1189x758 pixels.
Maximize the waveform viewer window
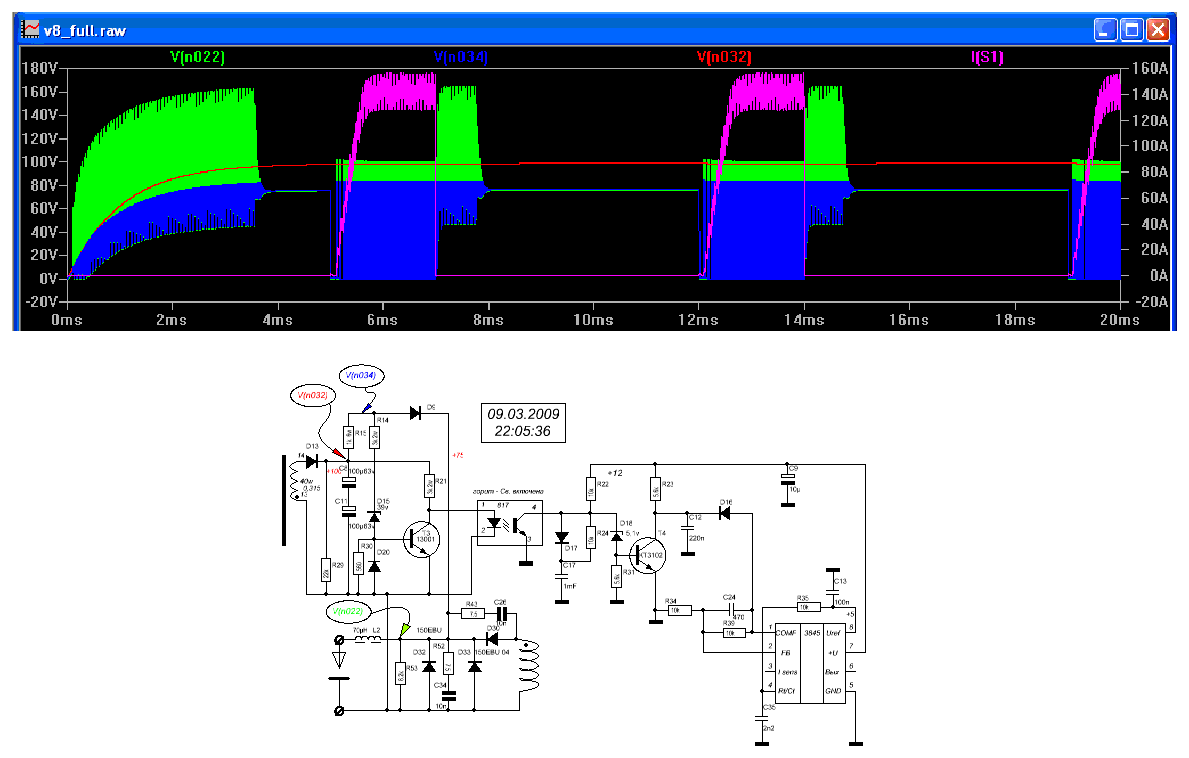click(x=1132, y=30)
